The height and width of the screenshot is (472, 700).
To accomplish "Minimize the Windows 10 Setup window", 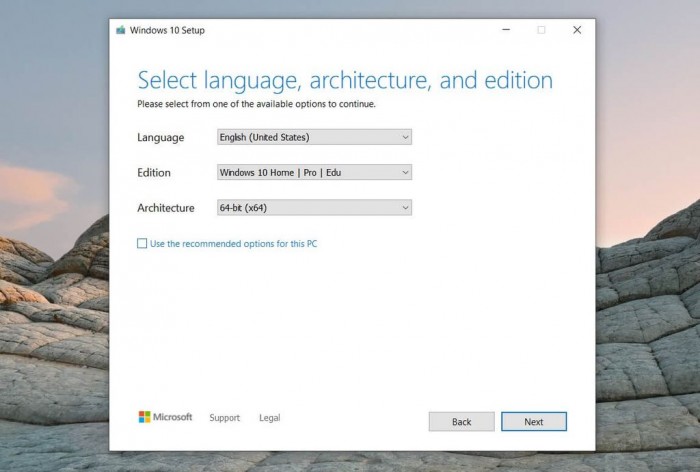I will point(506,30).
